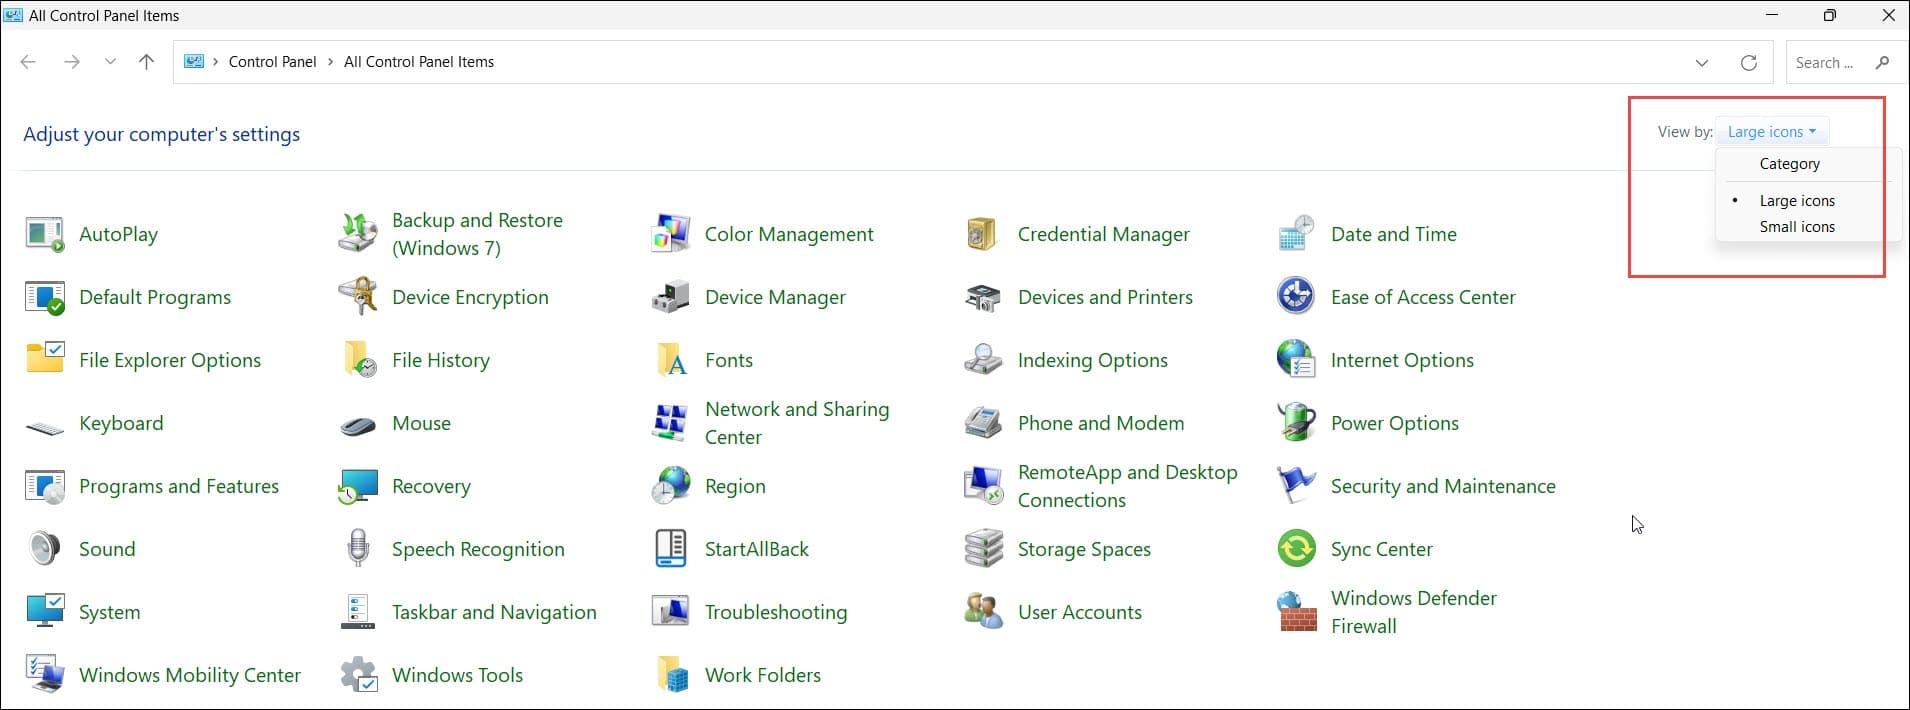
Task: Click the RemoteApp and Desktop Connections icon
Action: pos(983,486)
